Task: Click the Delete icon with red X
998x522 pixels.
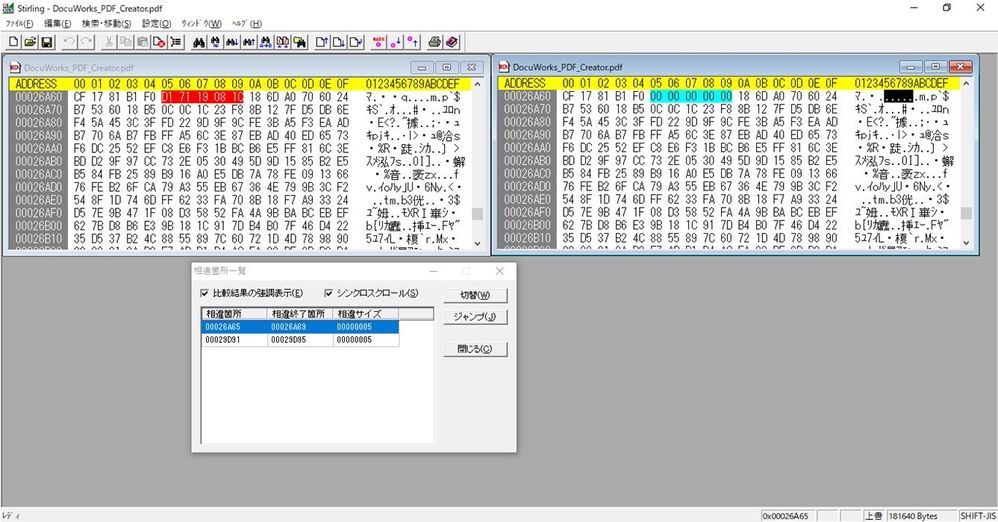Action: 159,42
